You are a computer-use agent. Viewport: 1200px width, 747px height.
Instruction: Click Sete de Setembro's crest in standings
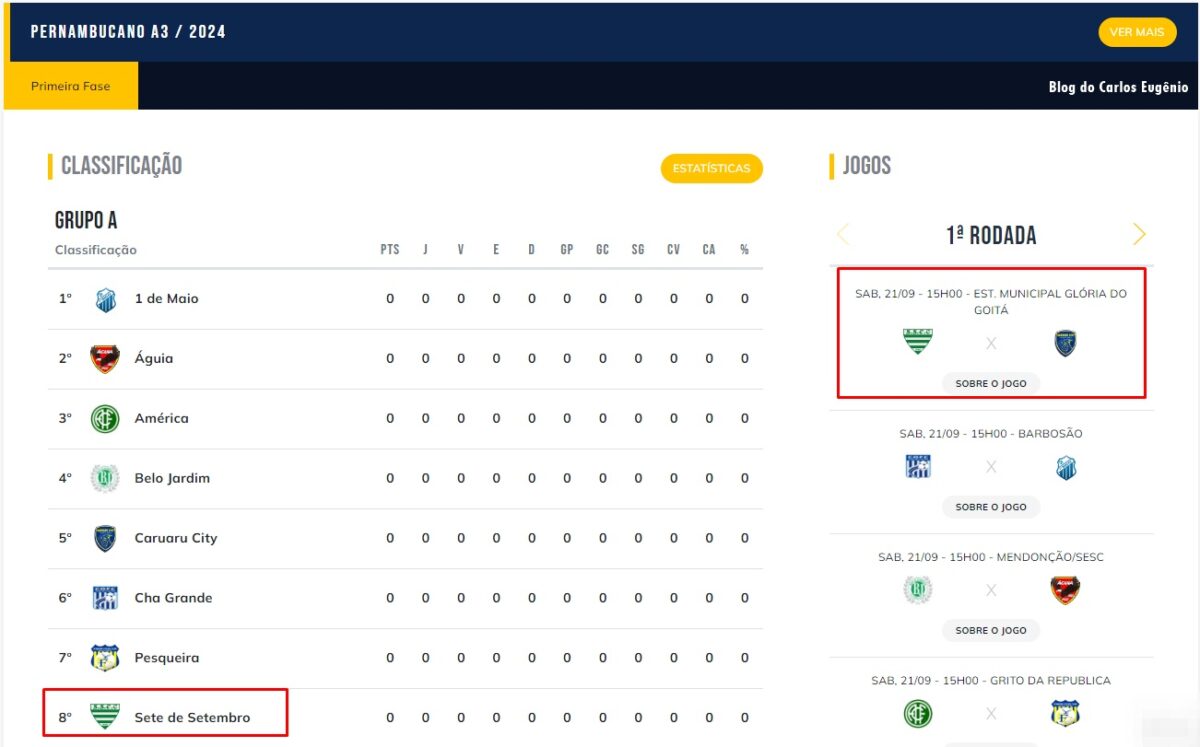click(105, 717)
